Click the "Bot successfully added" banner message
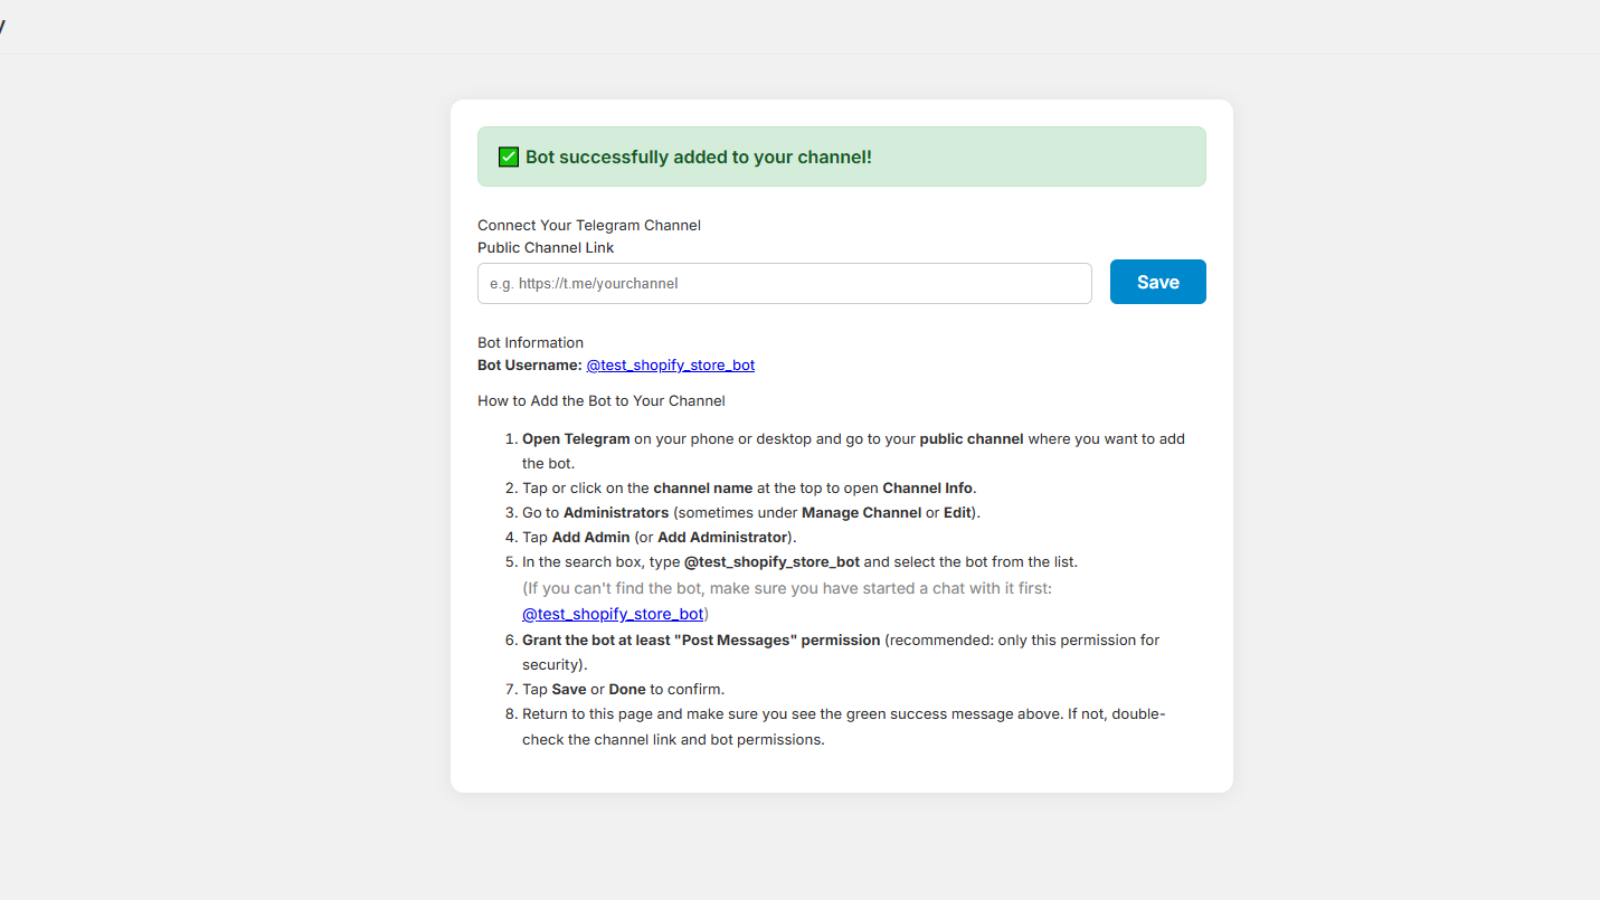The image size is (1600, 900). (698, 157)
